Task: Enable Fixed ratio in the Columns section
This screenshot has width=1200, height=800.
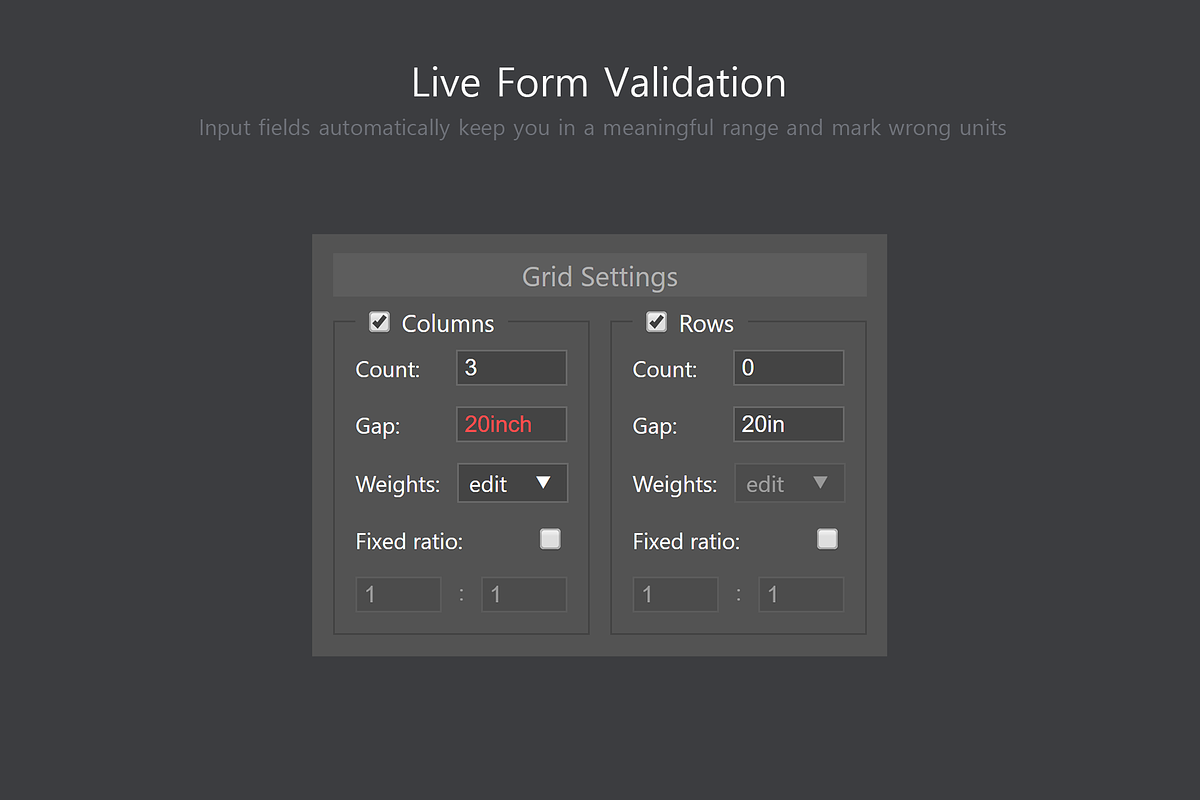Action: (550, 538)
